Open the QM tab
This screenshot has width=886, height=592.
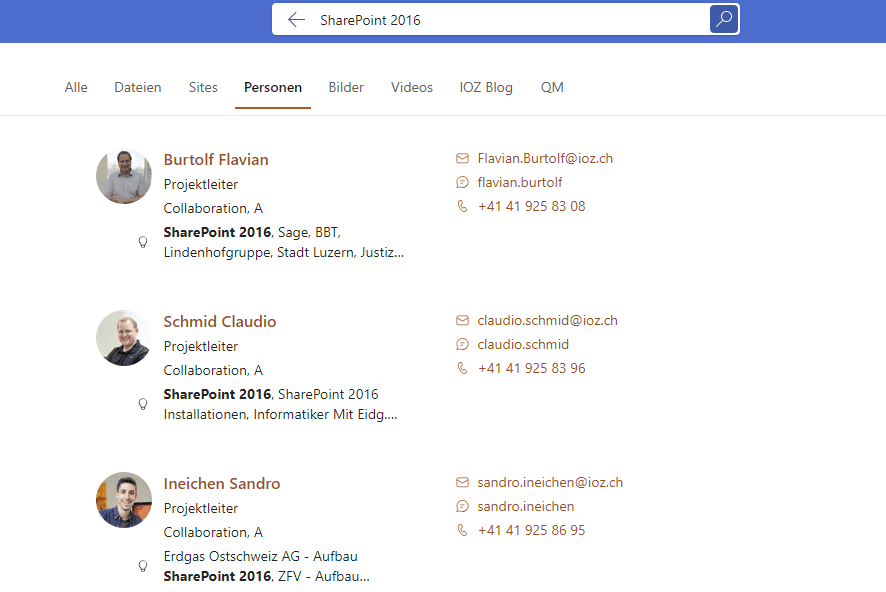coord(552,88)
